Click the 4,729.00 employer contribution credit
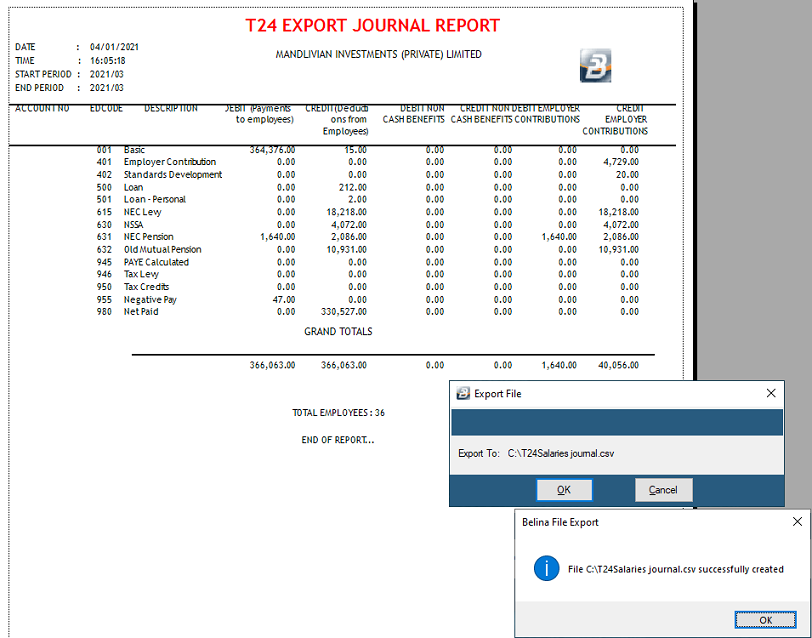812x638 pixels. point(621,162)
